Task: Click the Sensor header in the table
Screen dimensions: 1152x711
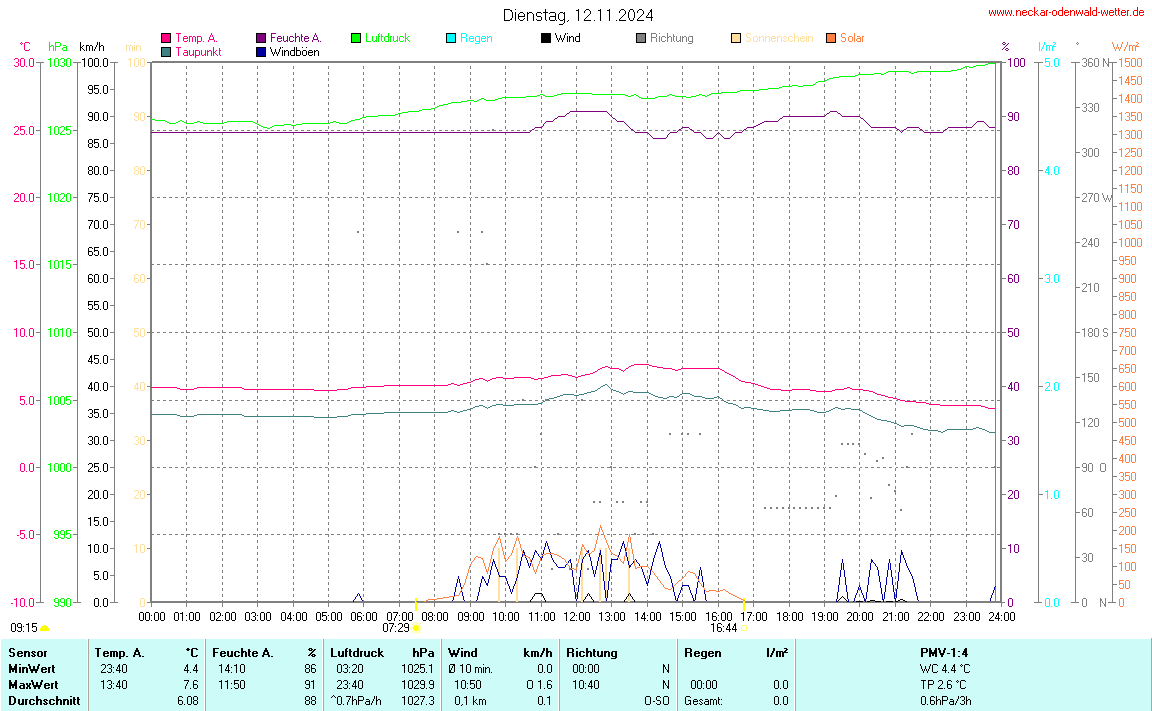Action: [x=27, y=652]
